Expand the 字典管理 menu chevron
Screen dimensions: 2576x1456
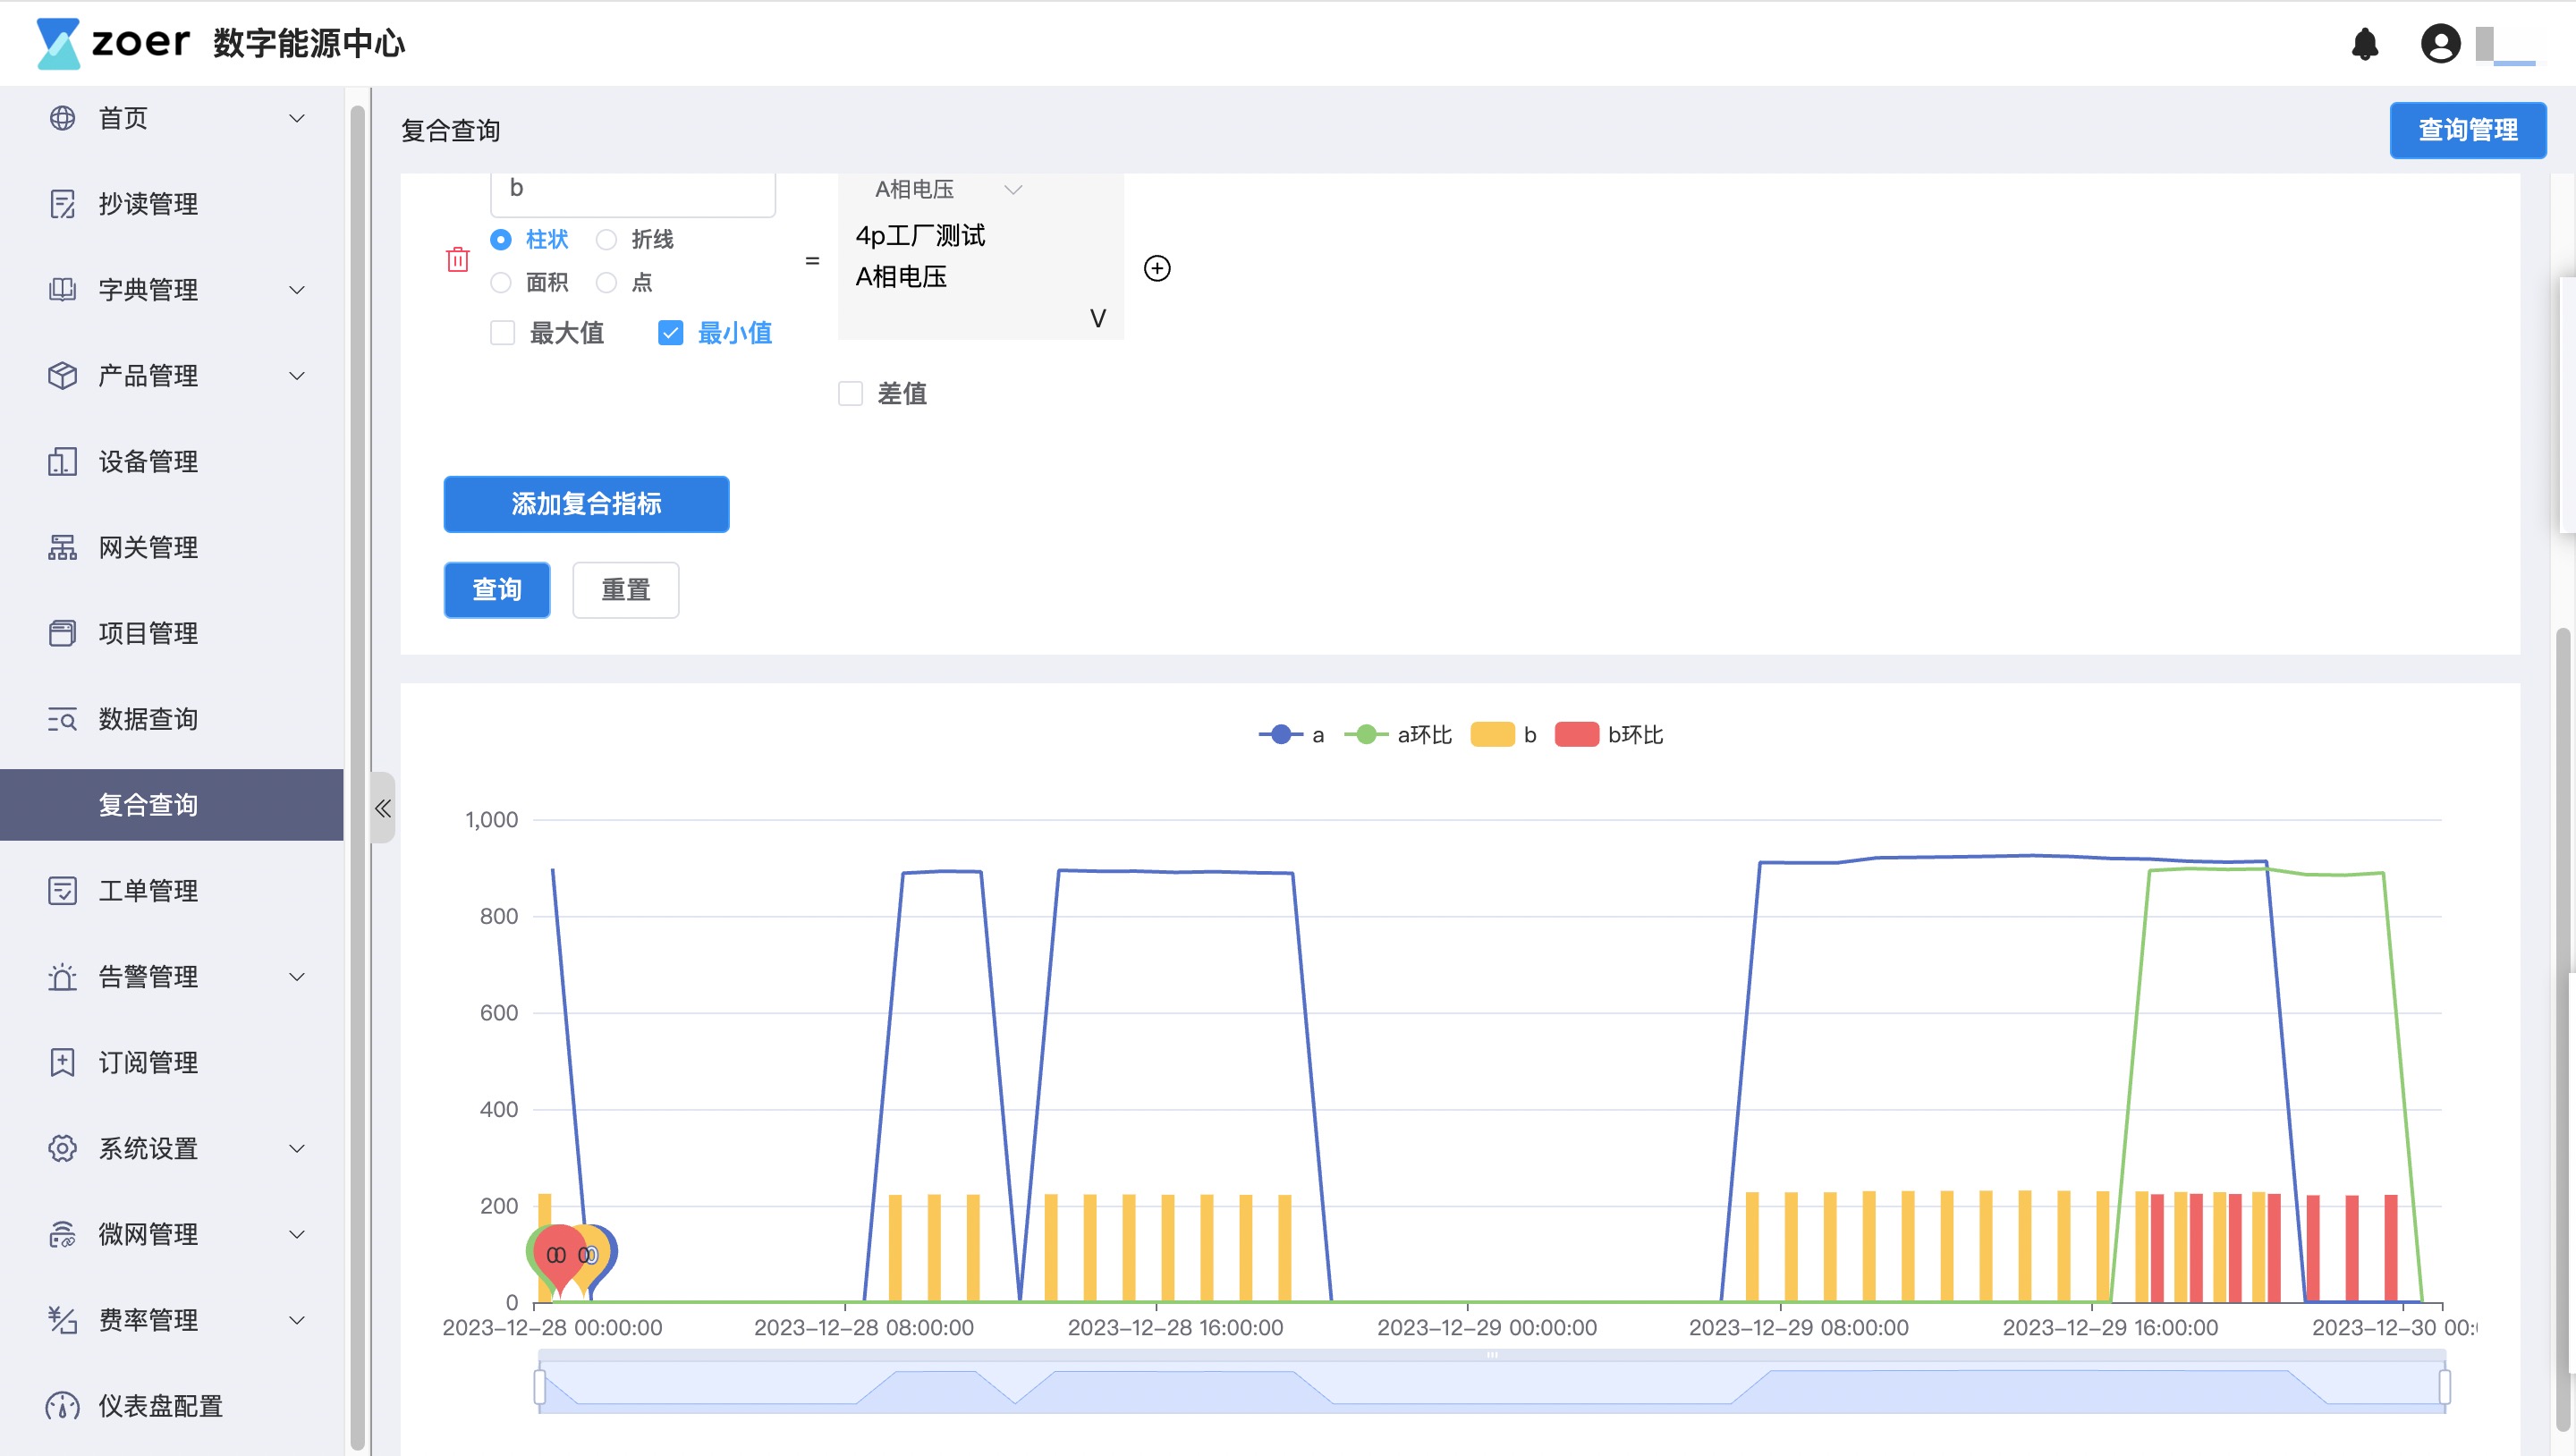pos(297,290)
